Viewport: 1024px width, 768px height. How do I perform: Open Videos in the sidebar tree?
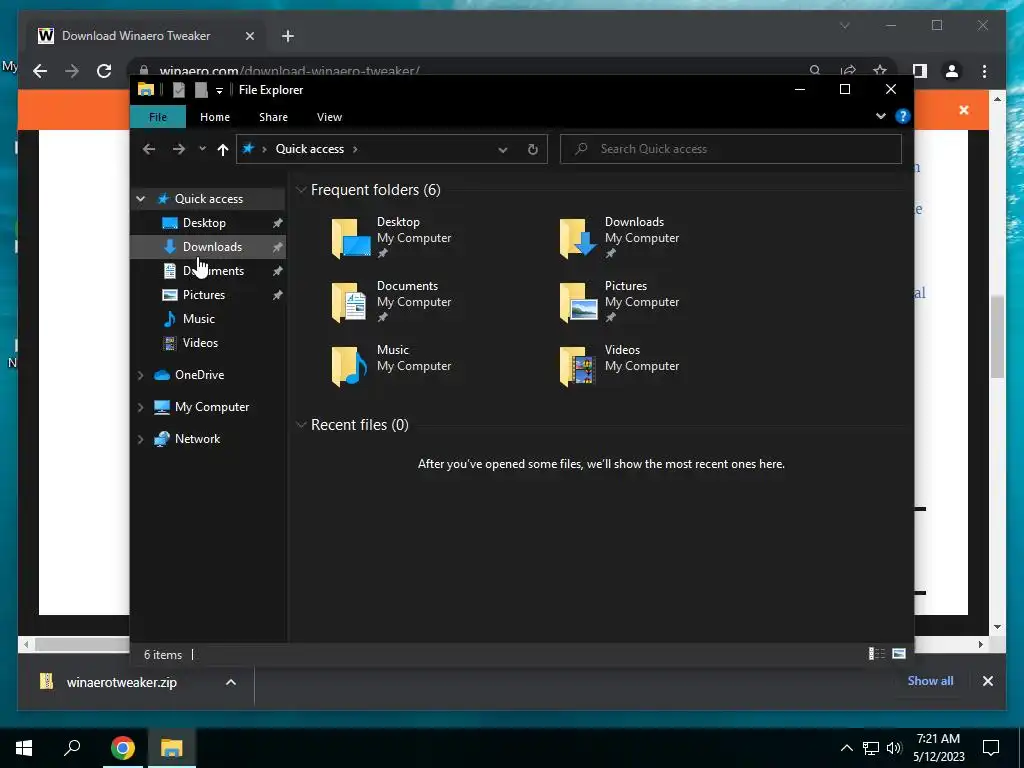(x=200, y=343)
